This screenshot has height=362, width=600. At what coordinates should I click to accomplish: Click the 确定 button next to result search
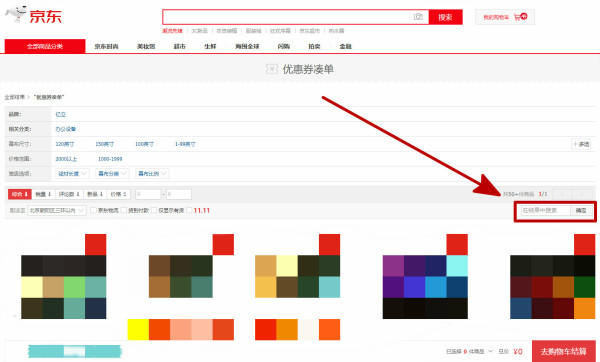click(581, 210)
